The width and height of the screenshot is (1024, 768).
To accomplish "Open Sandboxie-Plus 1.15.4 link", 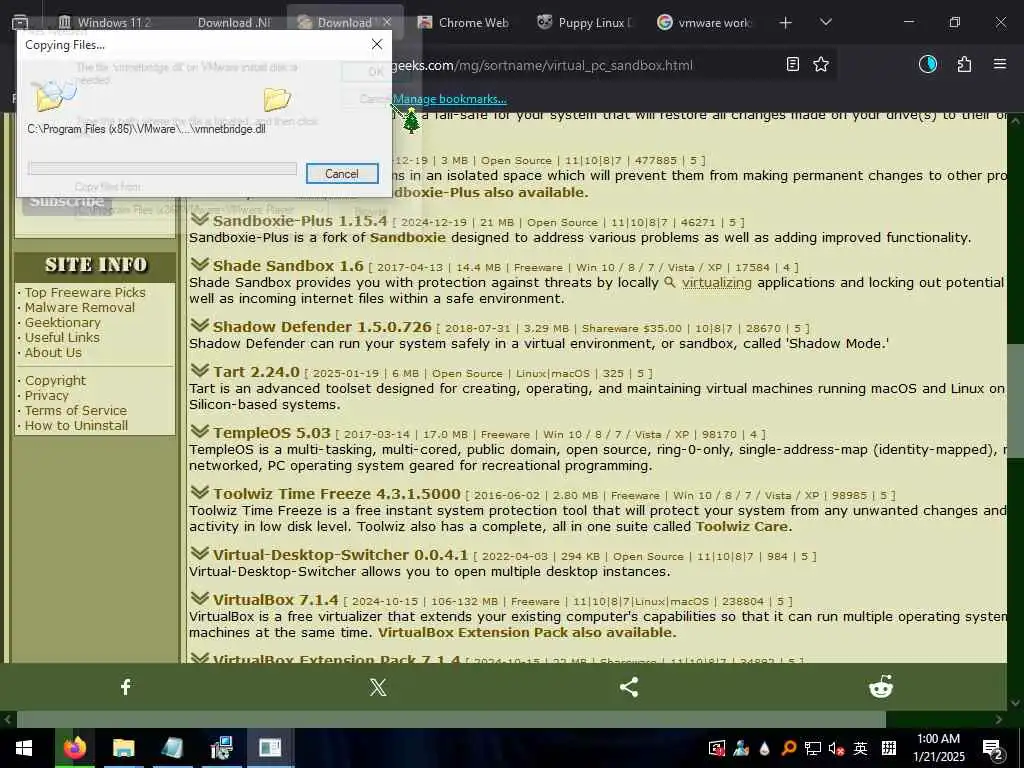I will (x=300, y=221).
